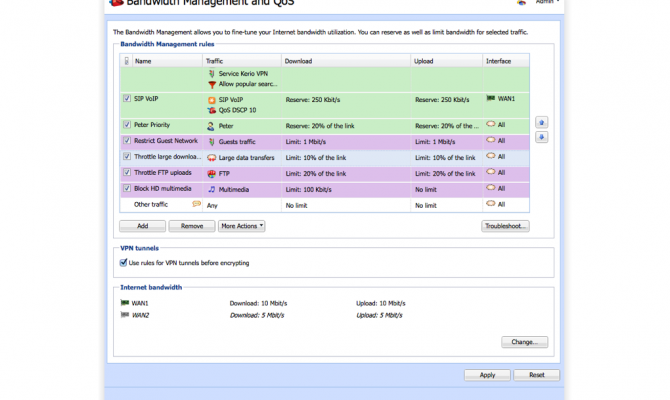Viewport: 670px width, 400px height.
Task: Click the Download column header
Action: point(346,61)
